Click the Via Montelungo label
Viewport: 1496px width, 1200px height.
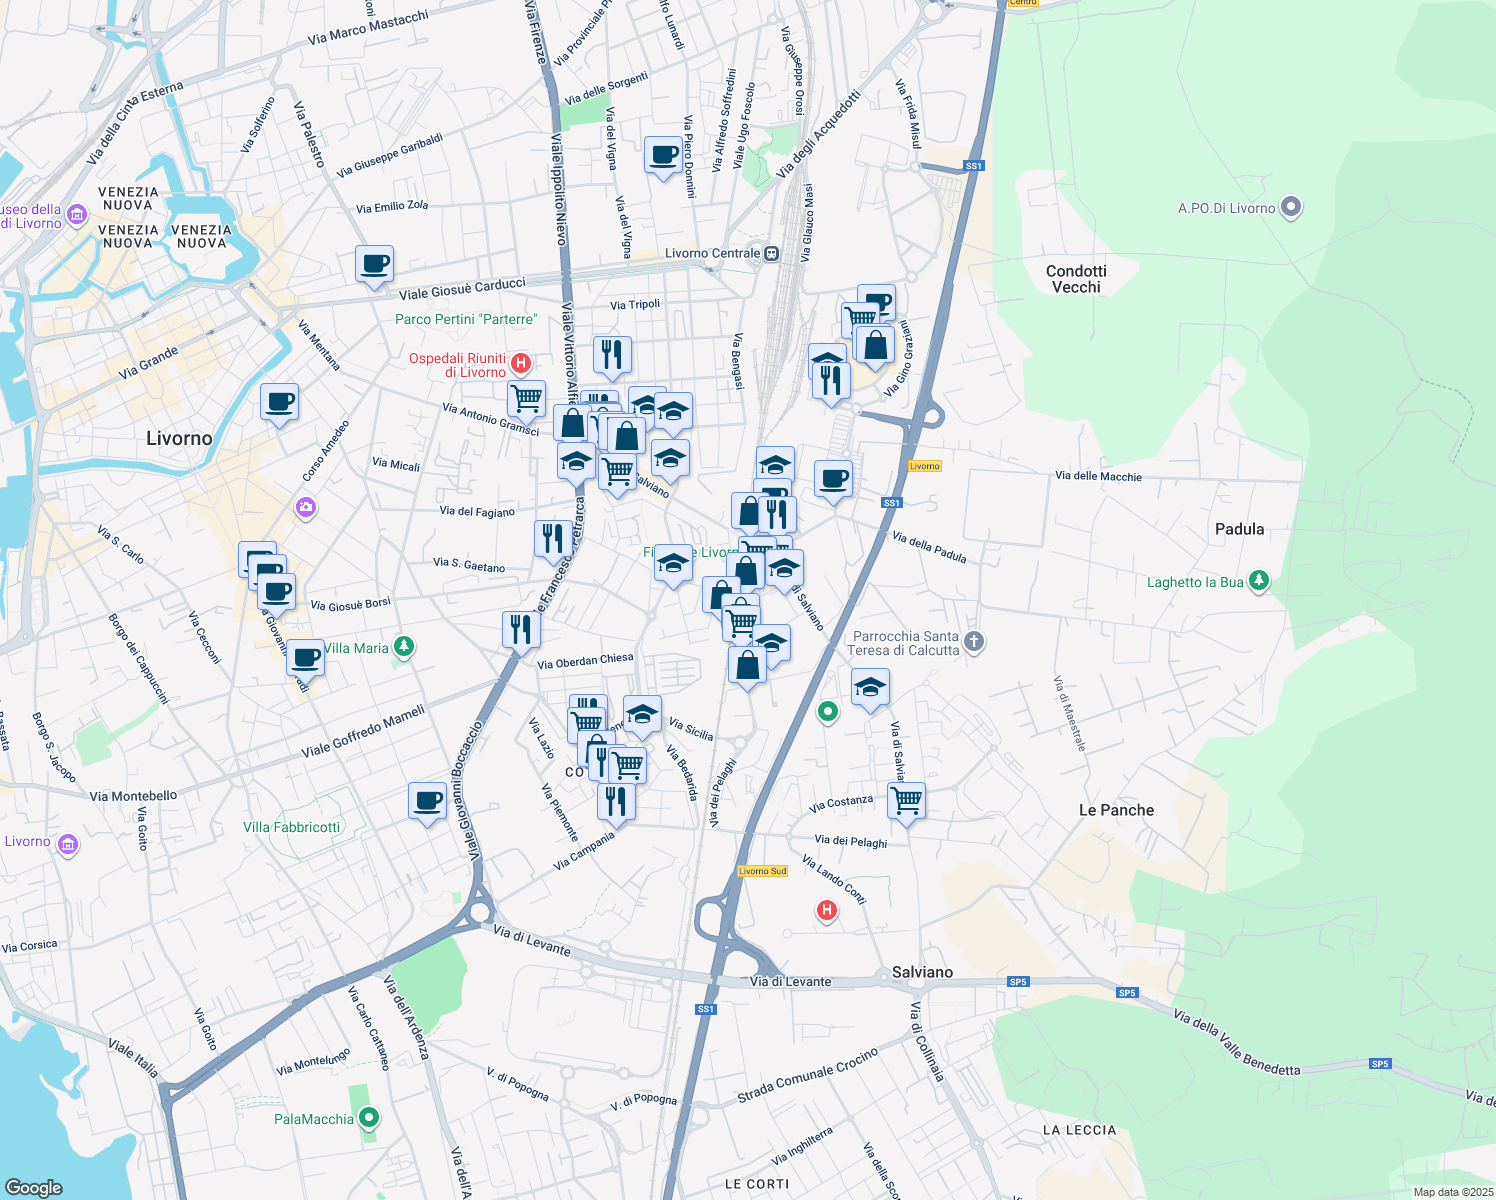click(x=313, y=1062)
